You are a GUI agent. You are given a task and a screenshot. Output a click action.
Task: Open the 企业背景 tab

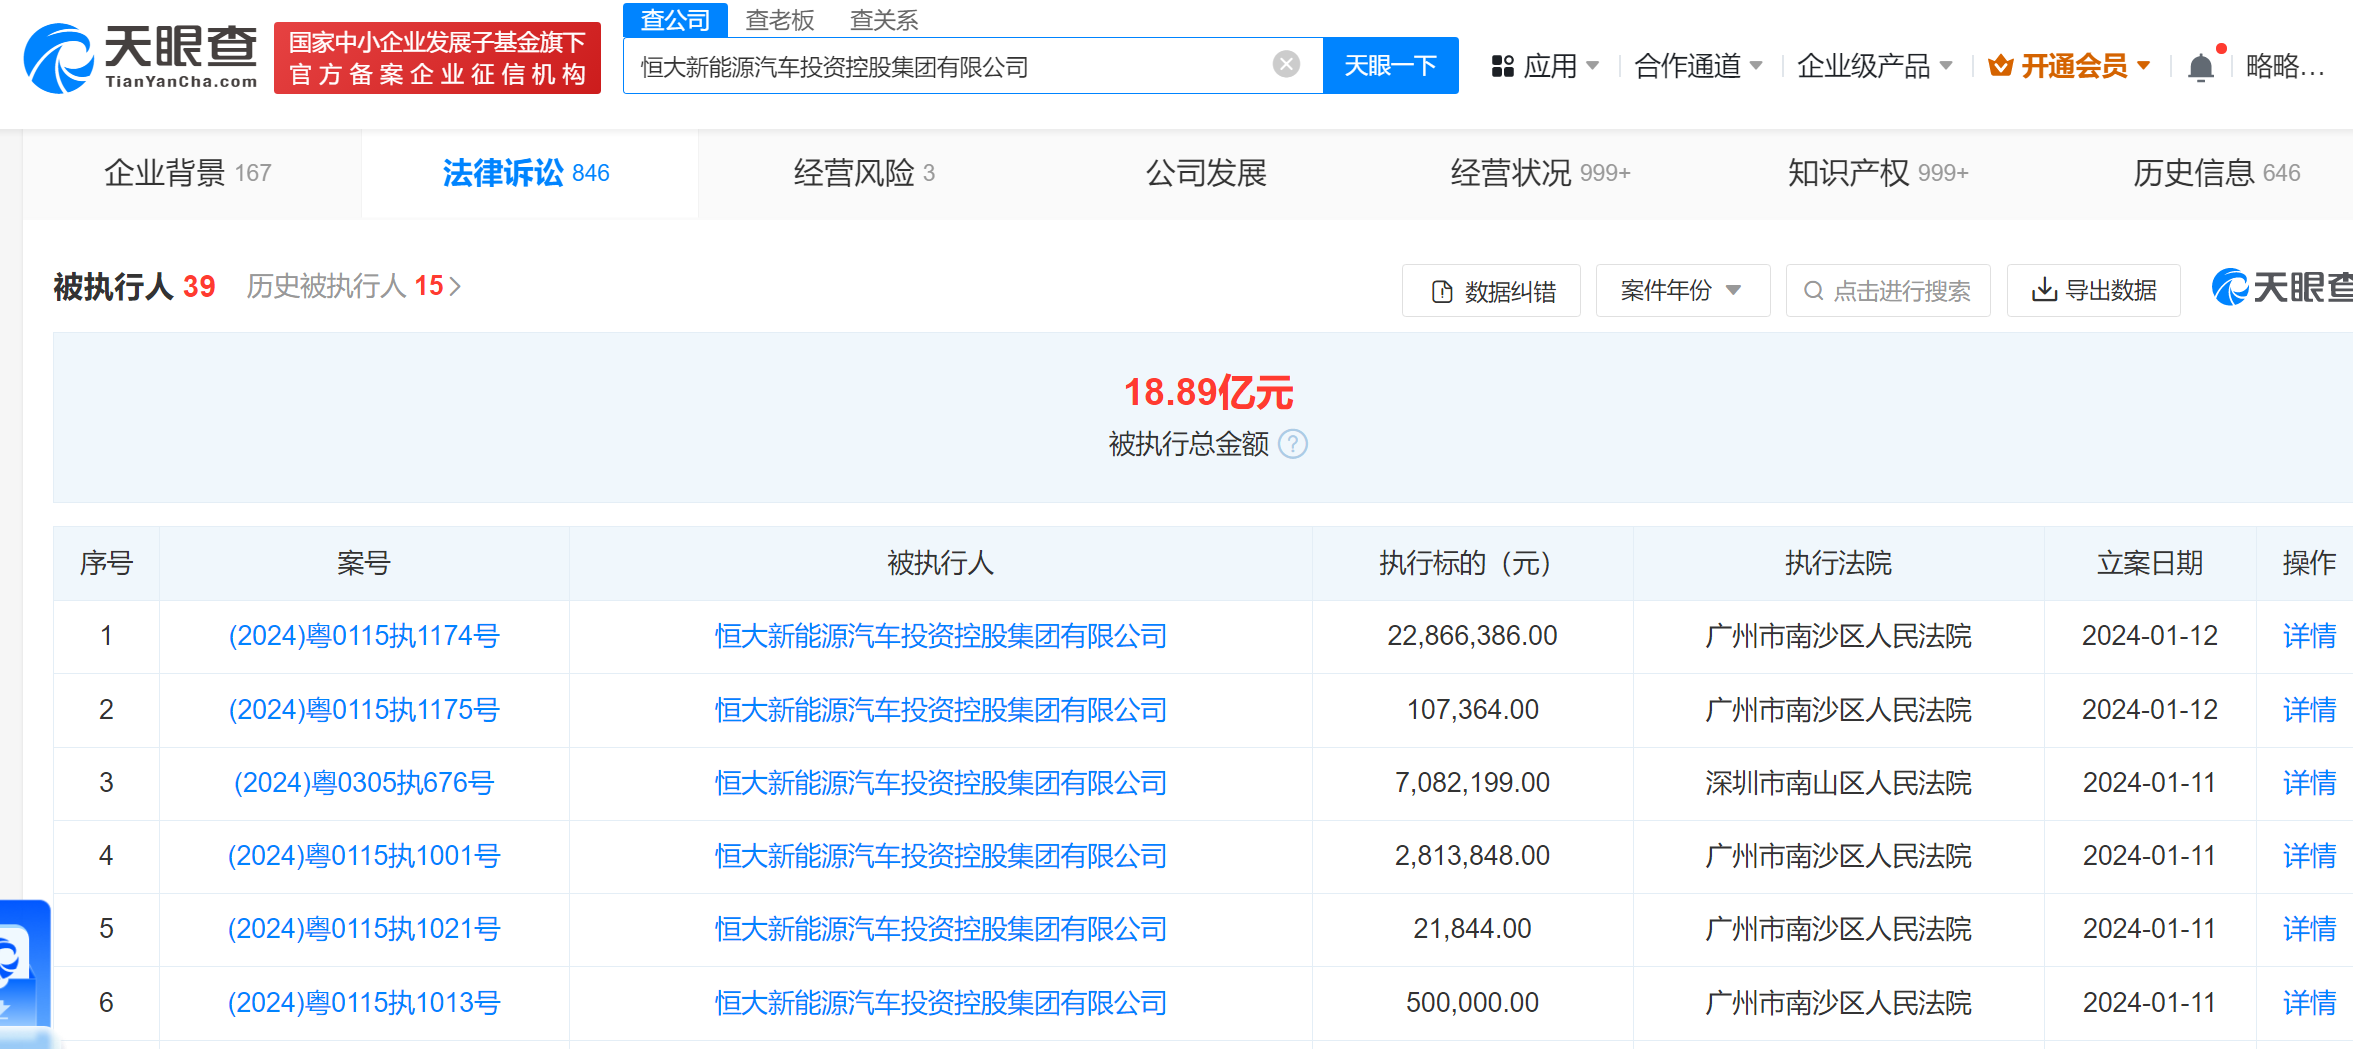[x=188, y=173]
